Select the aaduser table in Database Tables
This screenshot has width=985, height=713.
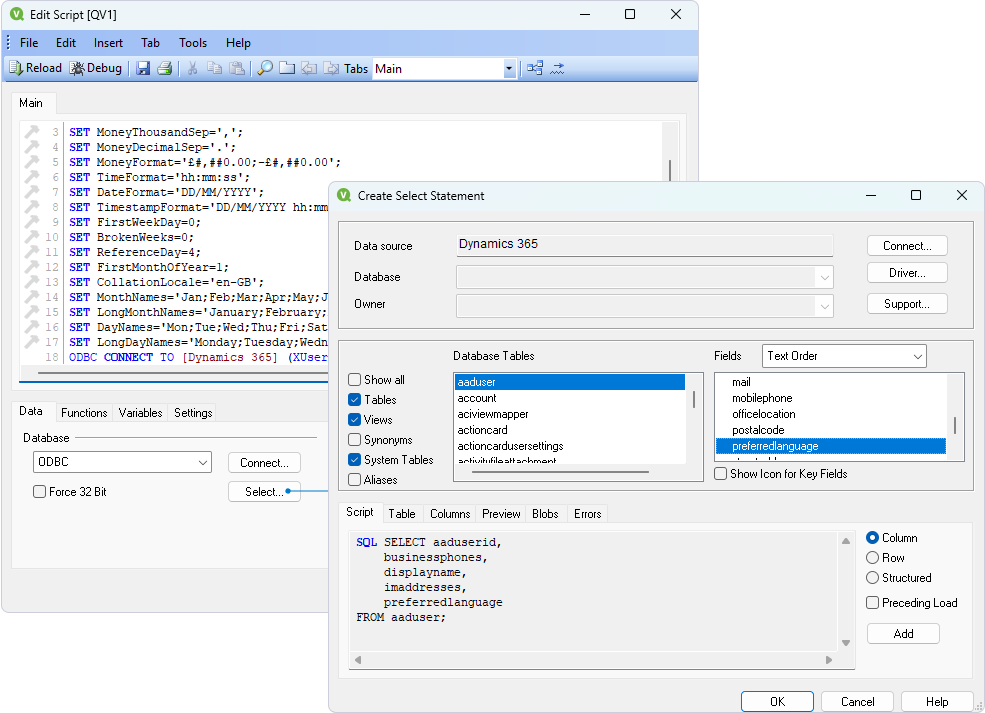point(569,381)
